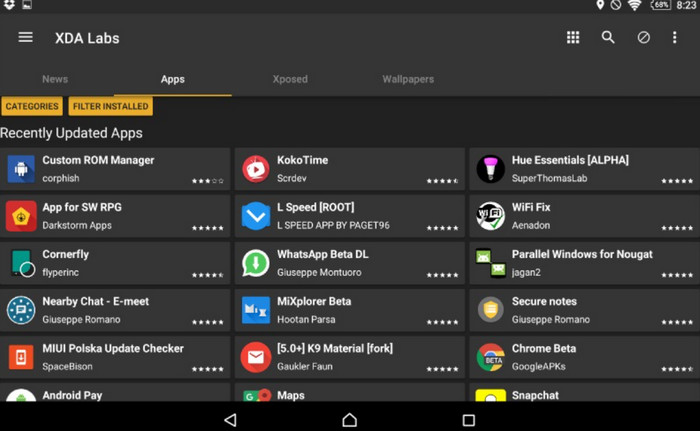
Task: Tap the Hue Essentials lightbulb icon
Action: pyautogui.click(x=490, y=169)
